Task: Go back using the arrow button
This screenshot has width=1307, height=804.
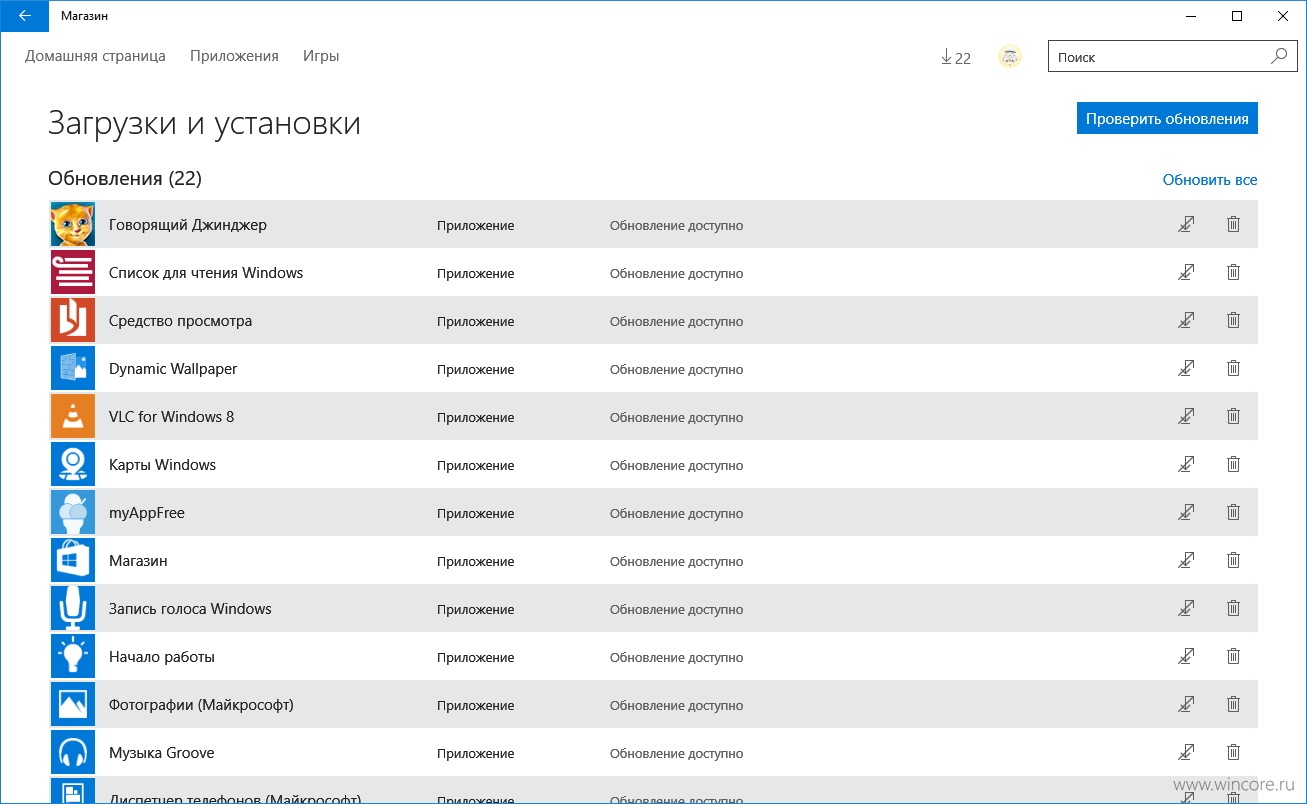Action: [x=24, y=16]
